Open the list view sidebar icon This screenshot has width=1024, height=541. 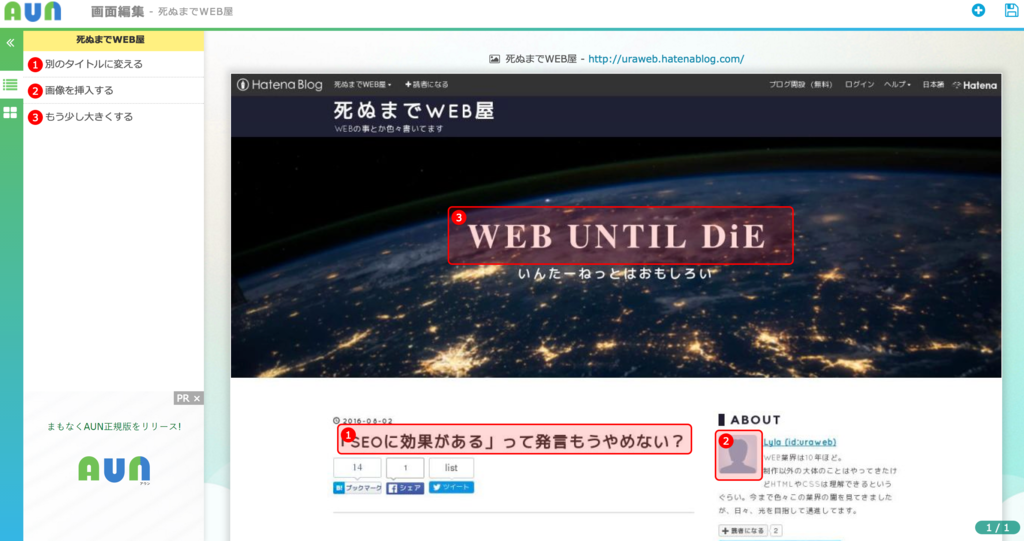tap(10, 85)
